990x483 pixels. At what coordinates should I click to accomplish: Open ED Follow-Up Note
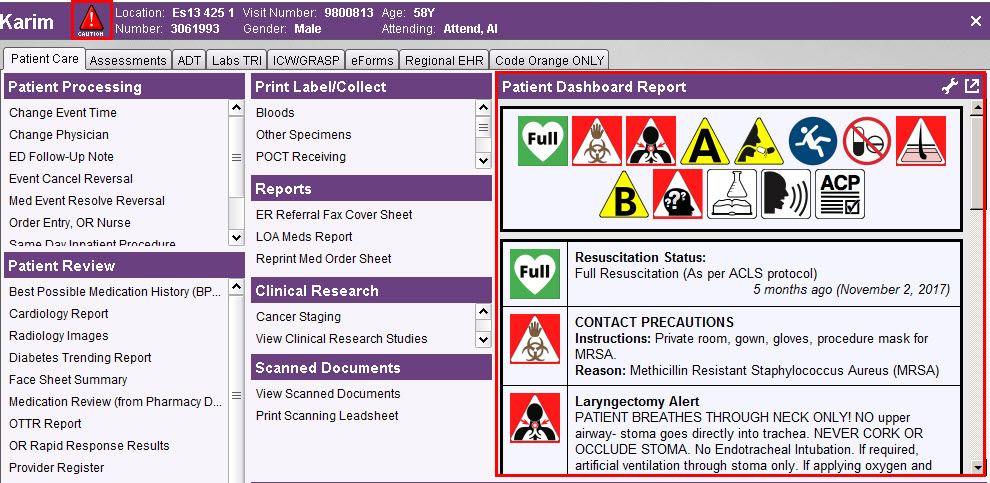61,157
